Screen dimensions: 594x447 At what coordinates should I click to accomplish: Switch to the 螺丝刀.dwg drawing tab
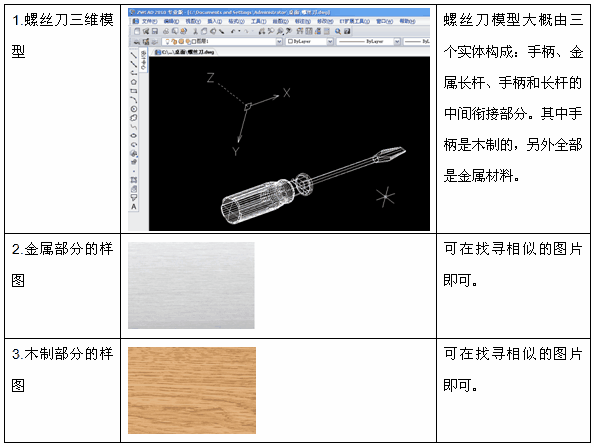tap(185, 52)
